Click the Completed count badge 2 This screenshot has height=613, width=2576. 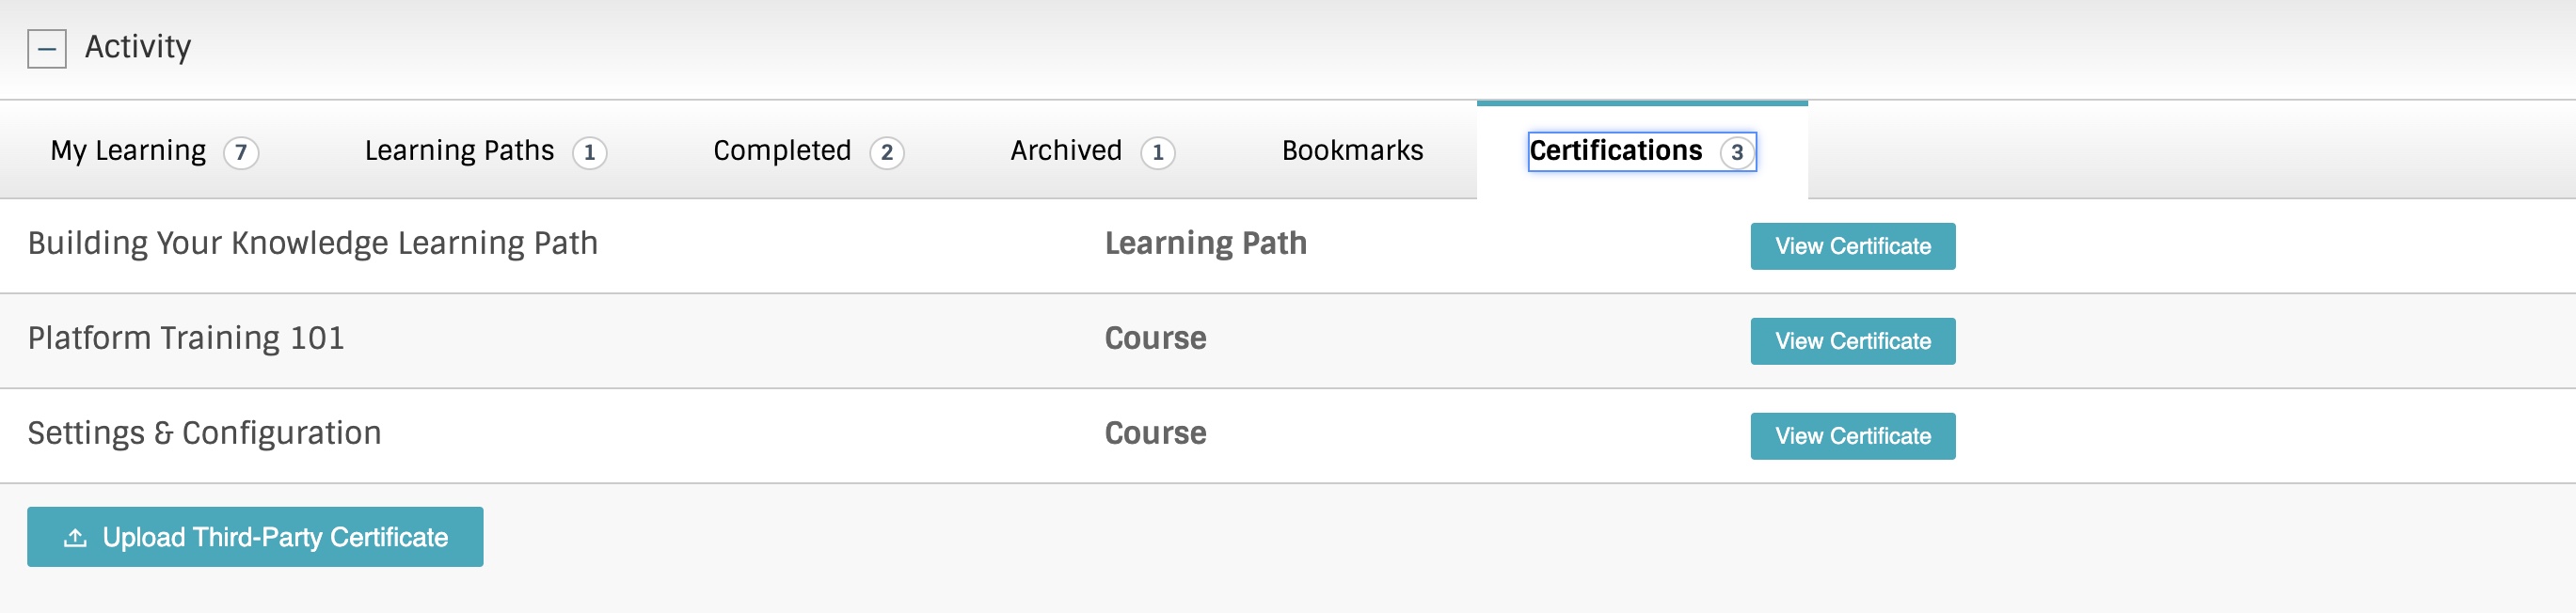tap(887, 153)
